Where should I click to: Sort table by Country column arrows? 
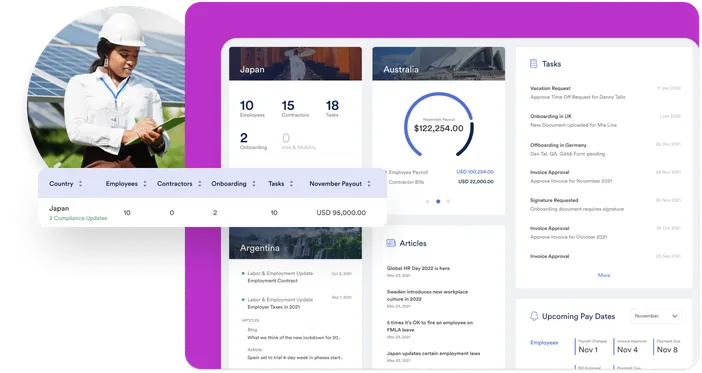pyautogui.click(x=81, y=184)
